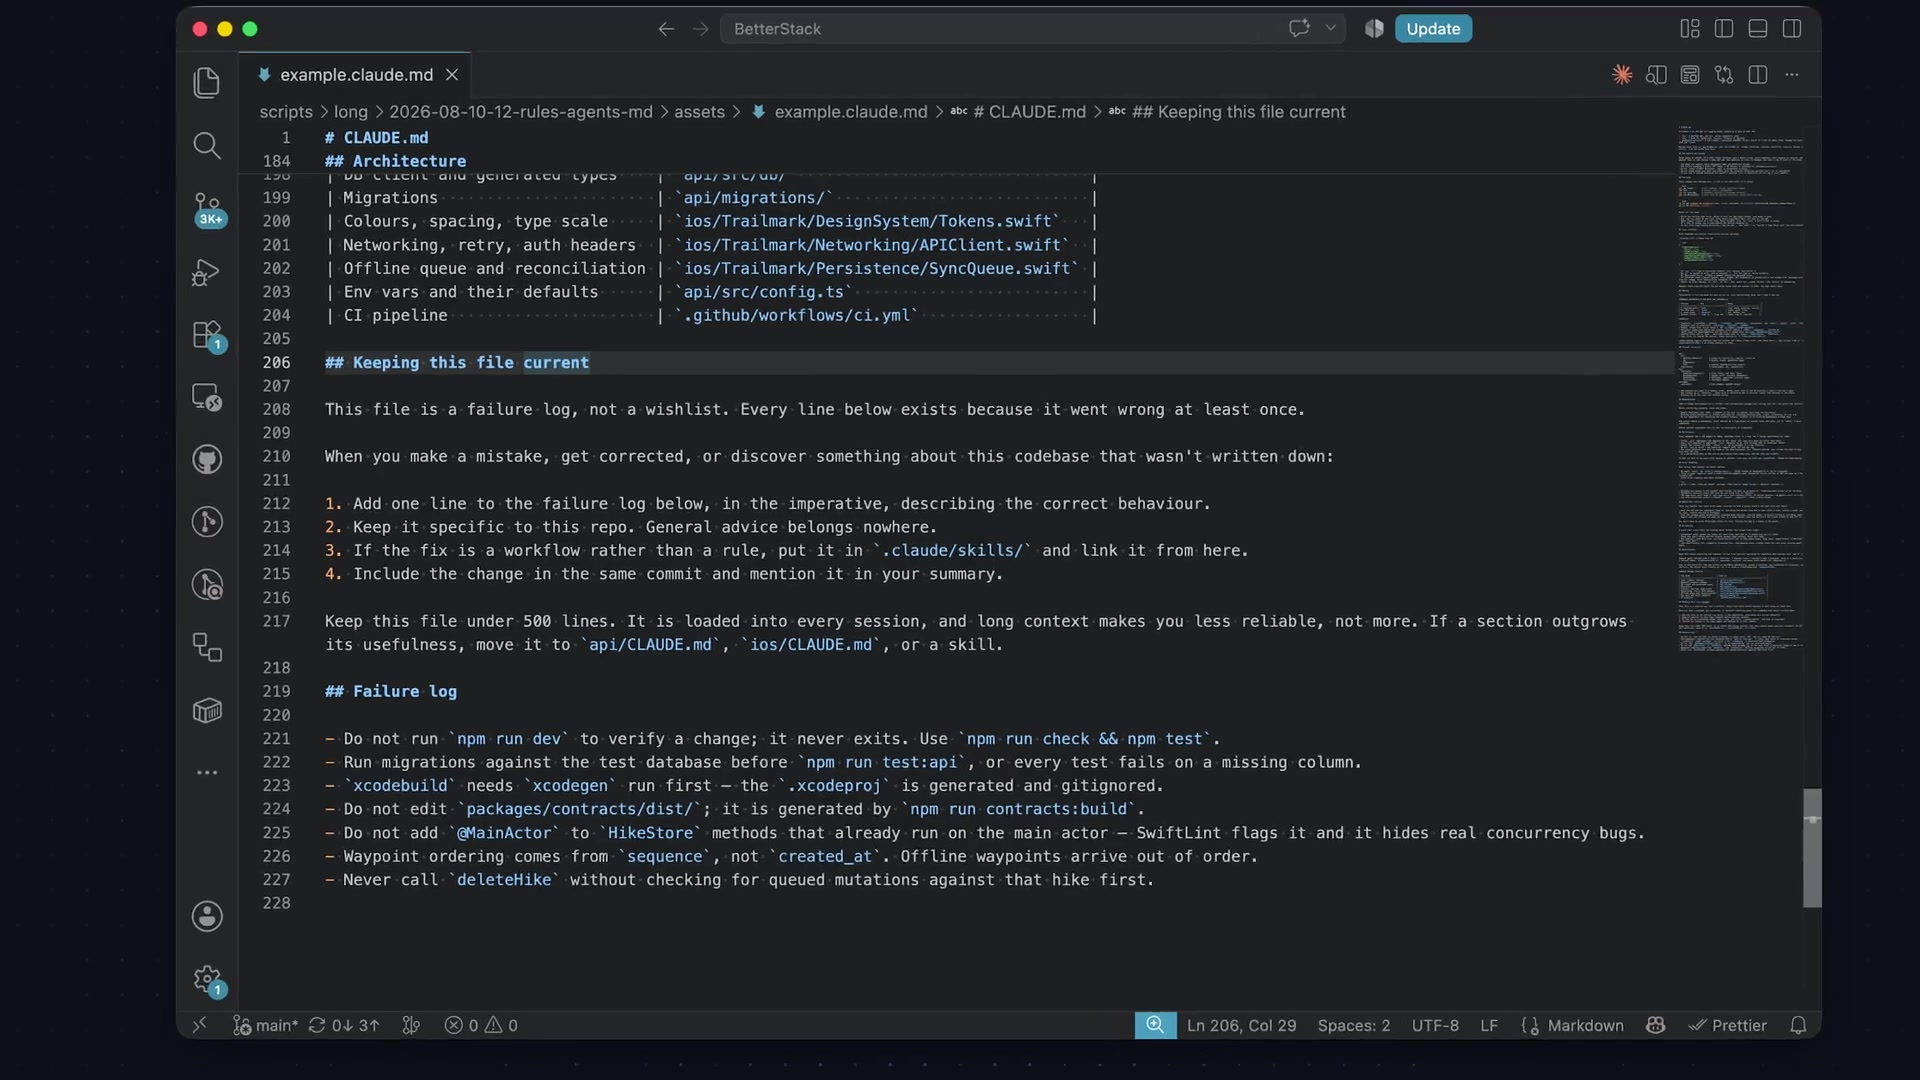Image resolution: width=1920 pixels, height=1080 pixels.
Task: Jump to sticky header ## Architecture
Action: [395, 161]
